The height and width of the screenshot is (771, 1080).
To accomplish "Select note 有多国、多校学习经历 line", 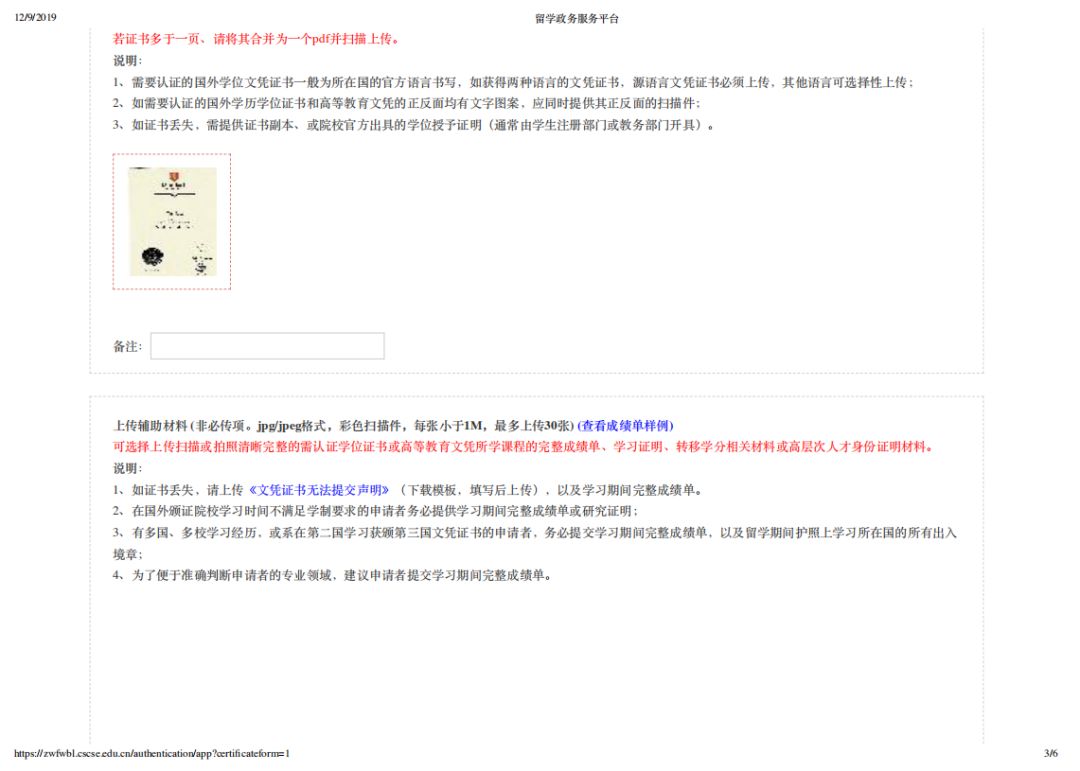I will click(535, 543).
